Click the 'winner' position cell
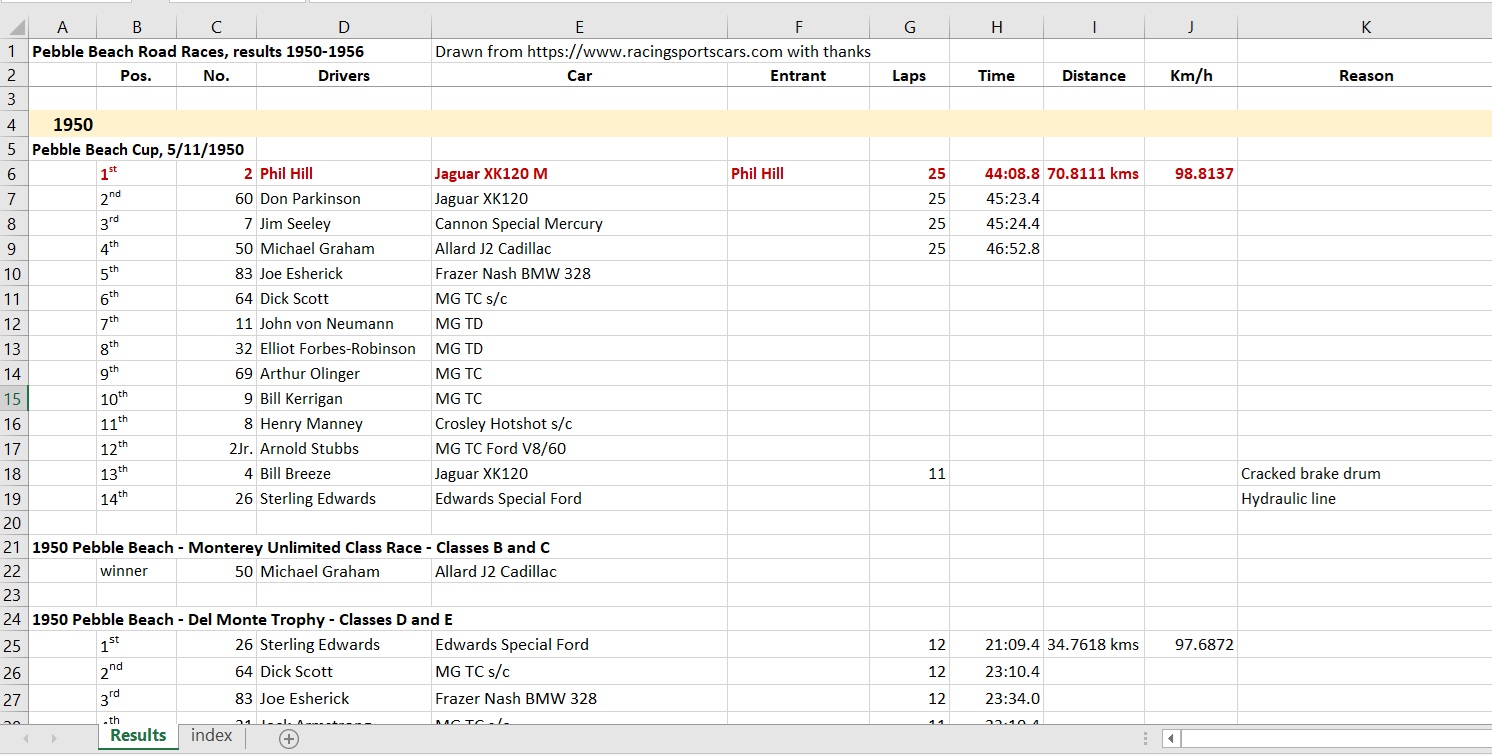Screen dimensions: 1492x755 136,571
